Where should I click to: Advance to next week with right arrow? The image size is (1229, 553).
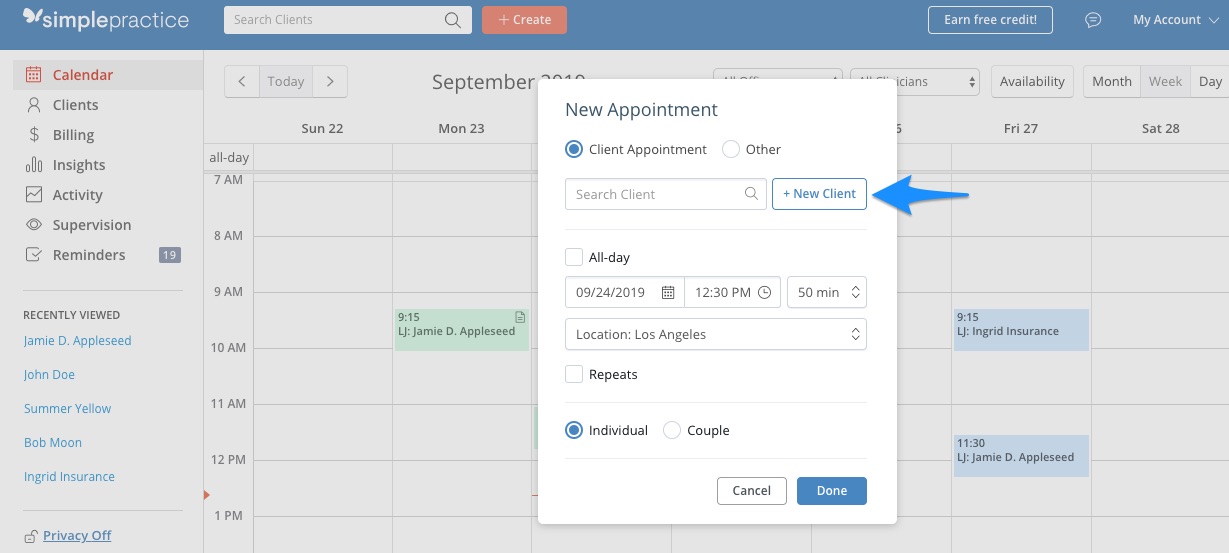pos(330,82)
